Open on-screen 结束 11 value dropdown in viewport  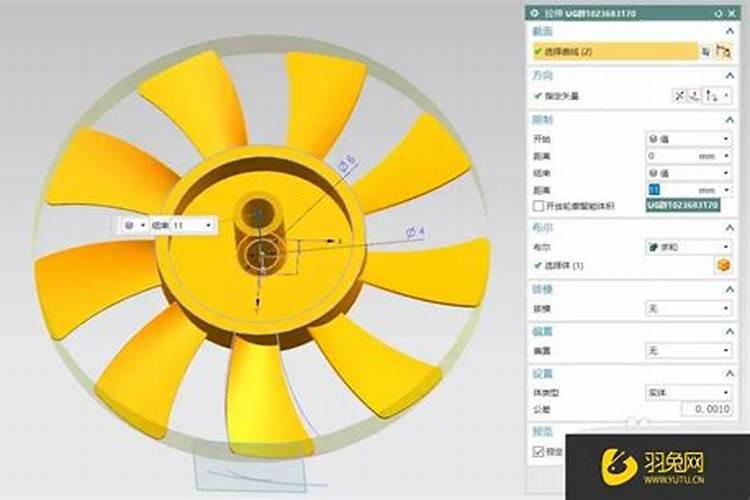(x=207, y=226)
